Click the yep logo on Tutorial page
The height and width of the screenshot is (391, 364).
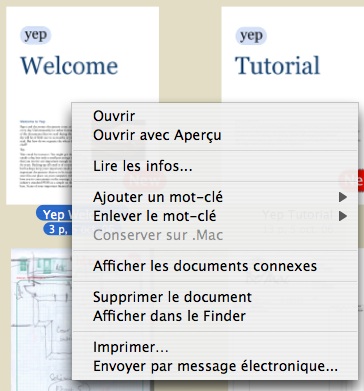click(251, 35)
